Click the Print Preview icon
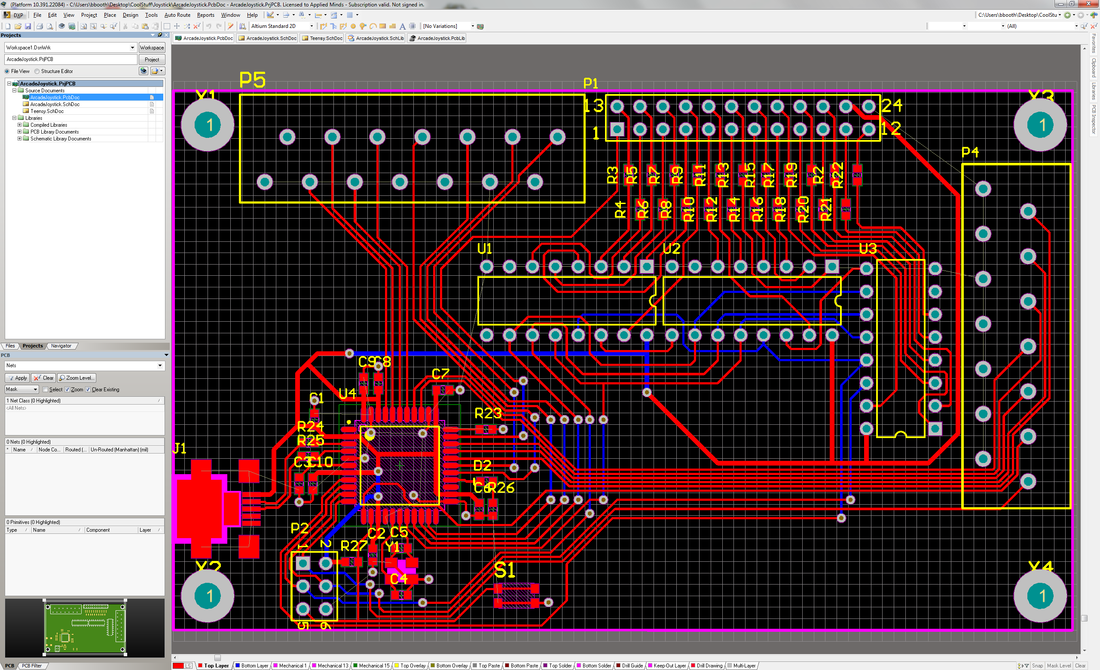The height and width of the screenshot is (670, 1100). [50, 26]
